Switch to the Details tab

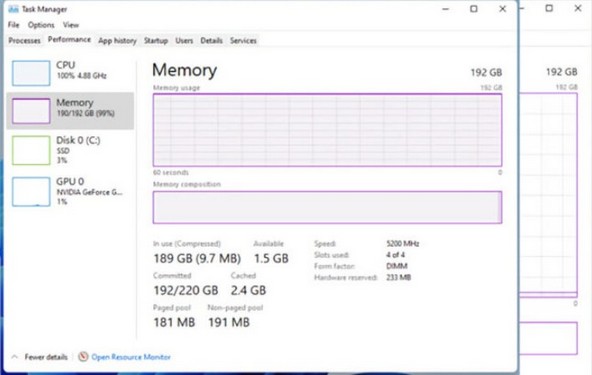point(211,40)
